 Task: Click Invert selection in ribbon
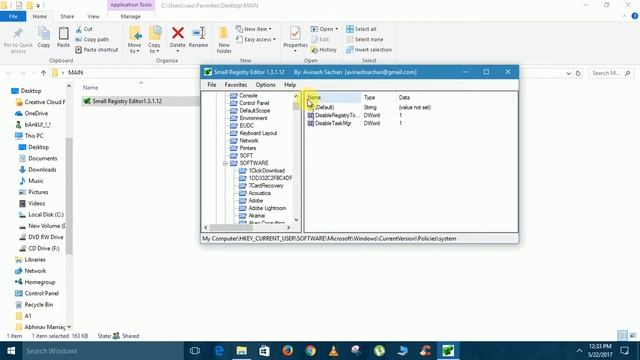tap(369, 50)
